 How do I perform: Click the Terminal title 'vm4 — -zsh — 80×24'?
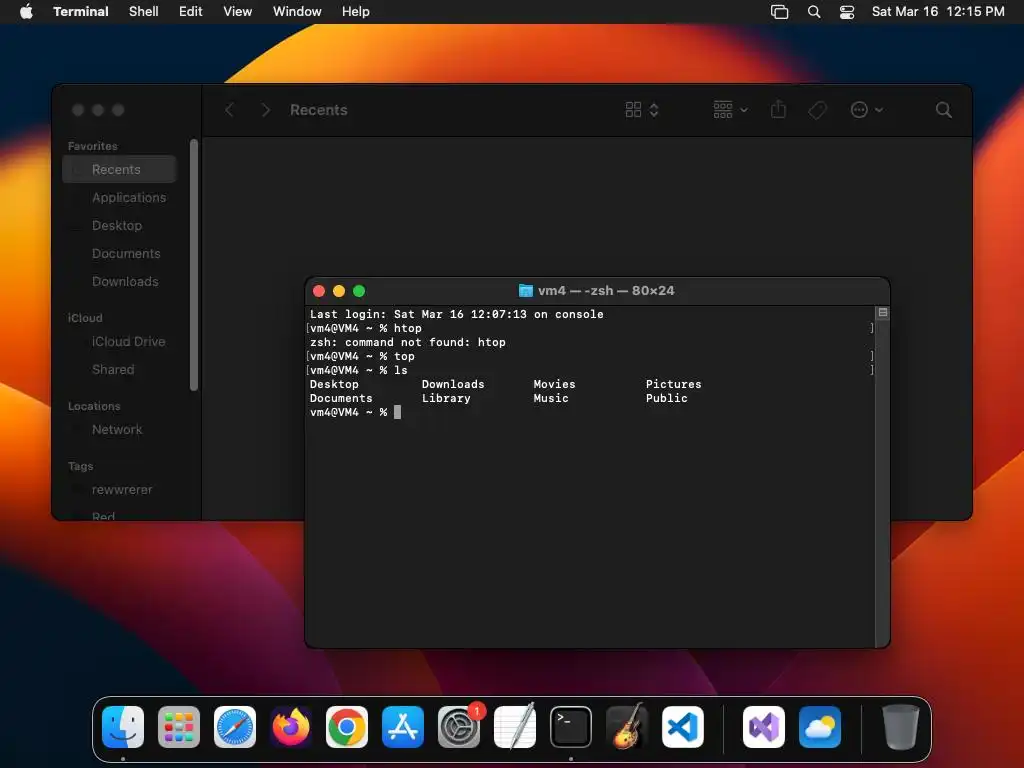(x=605, y=291)
